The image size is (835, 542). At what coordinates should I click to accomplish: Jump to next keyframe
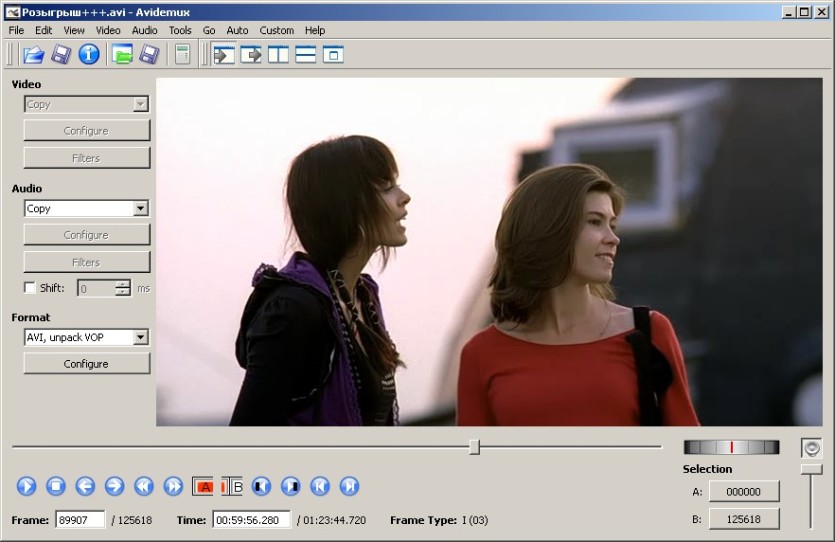(x=173, y=486)
